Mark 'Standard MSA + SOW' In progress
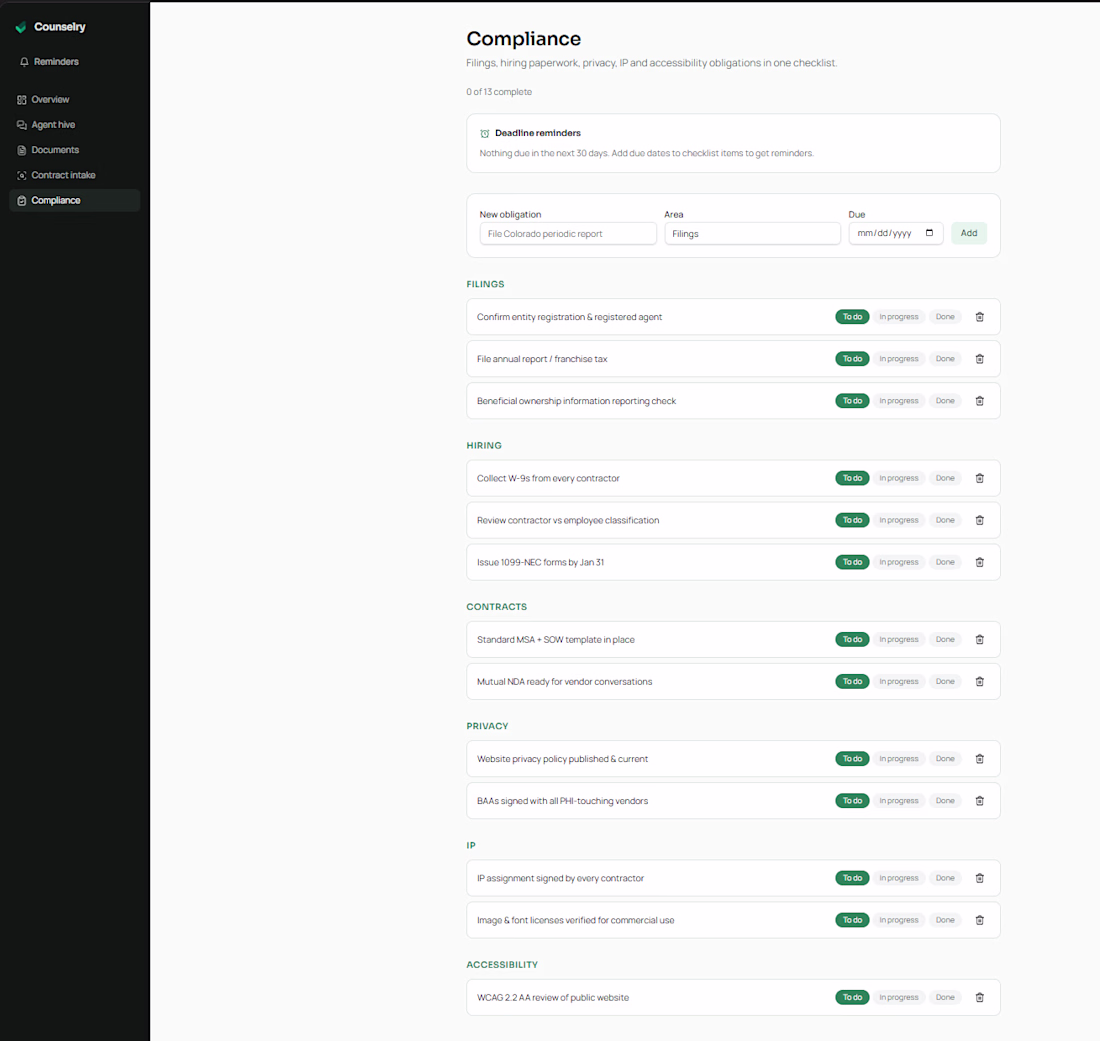 (899, 640)
